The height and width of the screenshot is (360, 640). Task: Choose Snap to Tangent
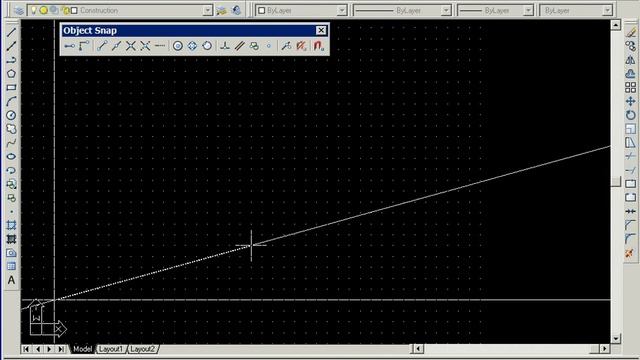coord(207,46)
